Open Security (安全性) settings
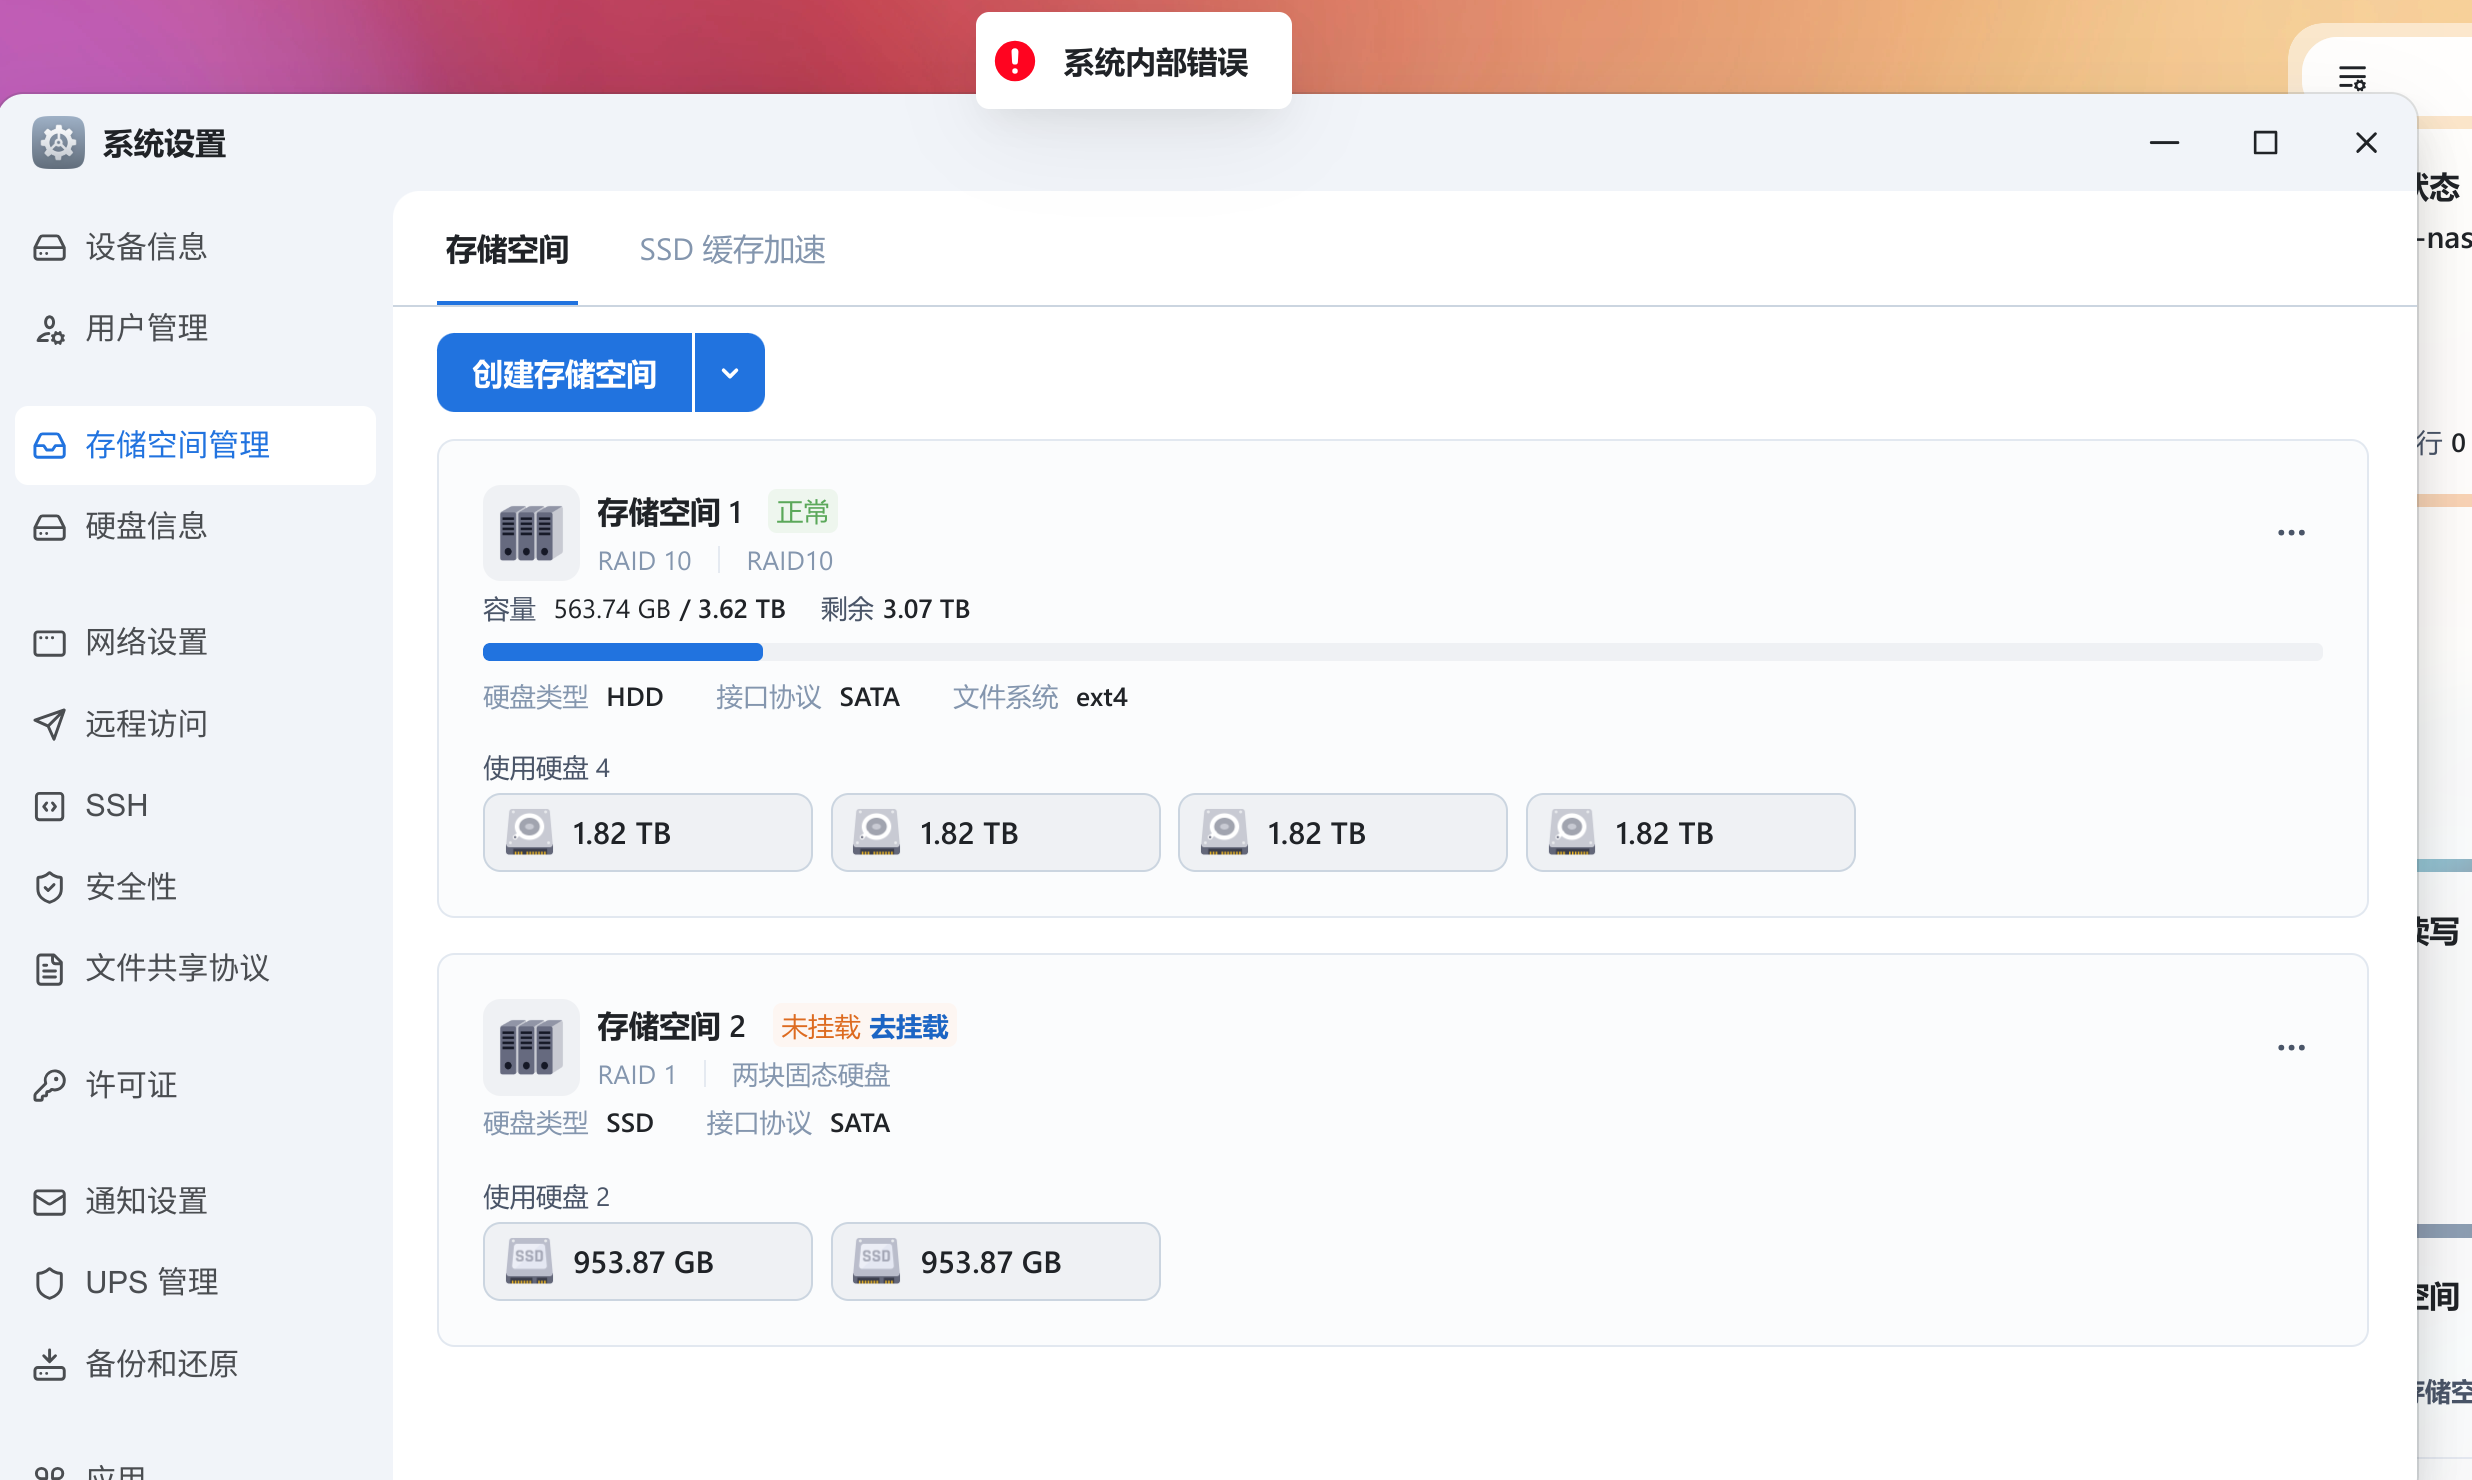 pyautogui.click(x=130, y=887)
